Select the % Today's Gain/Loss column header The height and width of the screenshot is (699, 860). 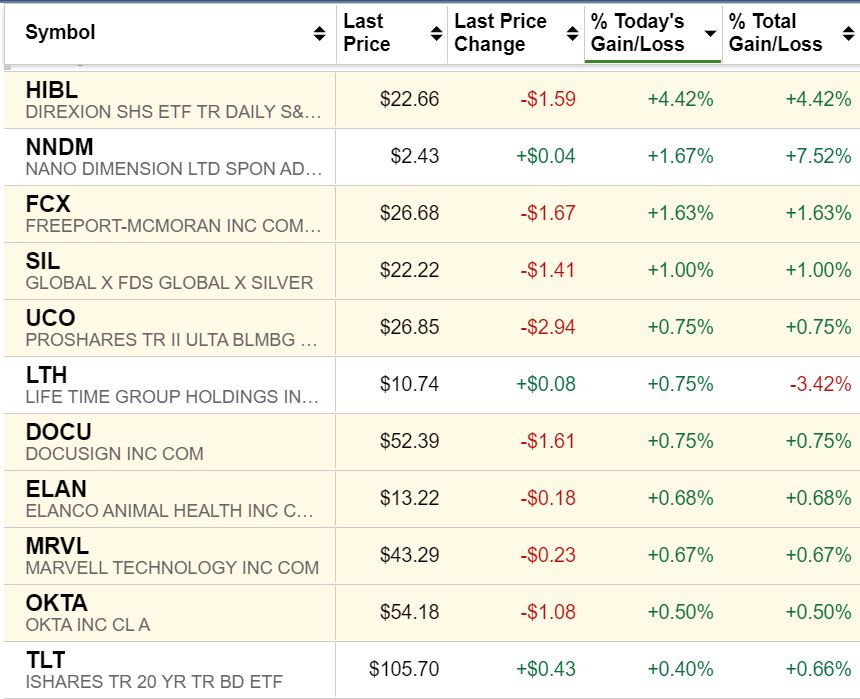637,32
